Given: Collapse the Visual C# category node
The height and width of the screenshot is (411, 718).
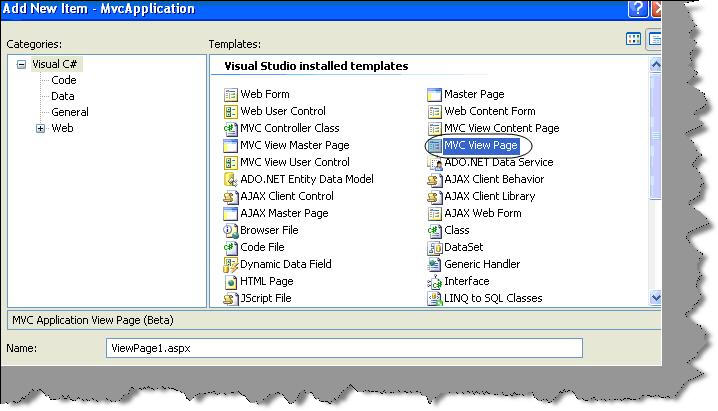Looking at the screenshot, I should pos(21,65).
